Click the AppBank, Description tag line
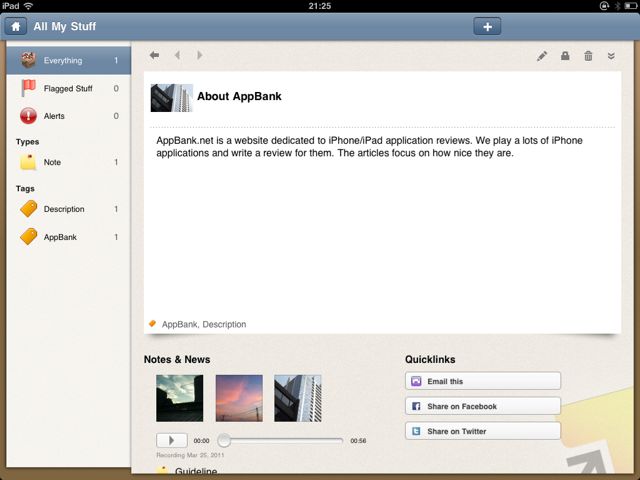 pyautogui.click(x=204, y=324)
